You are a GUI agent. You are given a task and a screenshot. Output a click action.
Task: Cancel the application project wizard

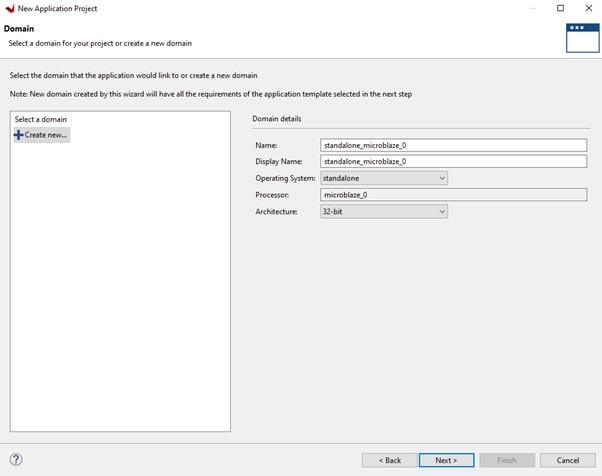pos(567,460)
